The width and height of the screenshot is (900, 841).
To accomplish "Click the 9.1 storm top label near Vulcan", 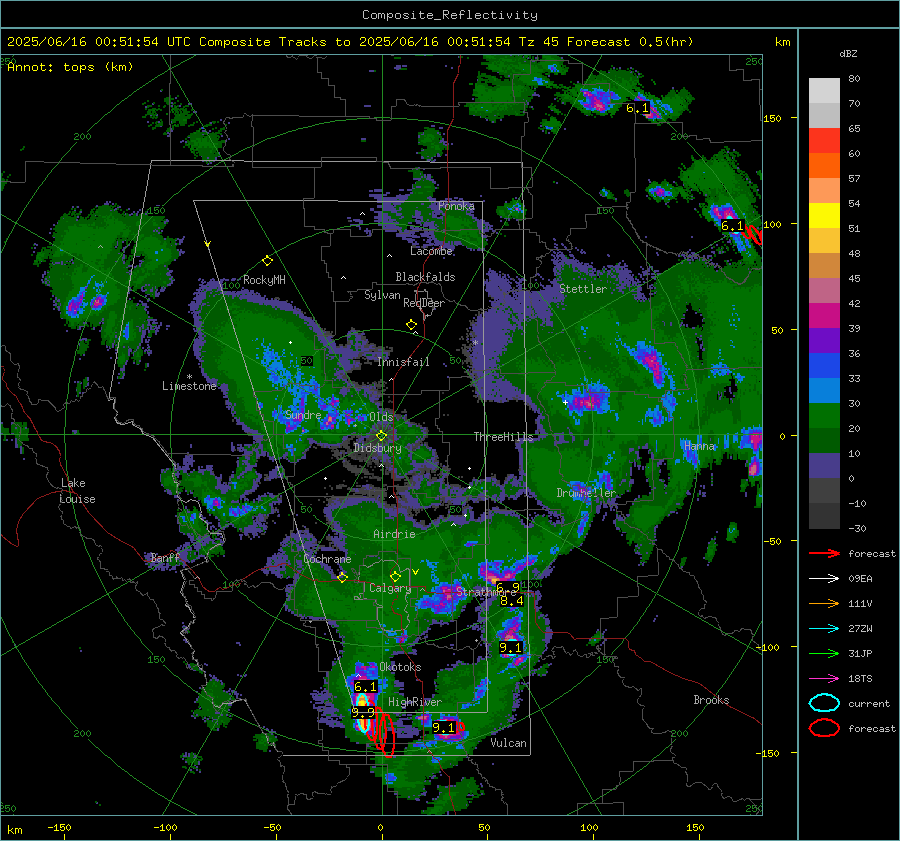I will [x=444, y=727].
